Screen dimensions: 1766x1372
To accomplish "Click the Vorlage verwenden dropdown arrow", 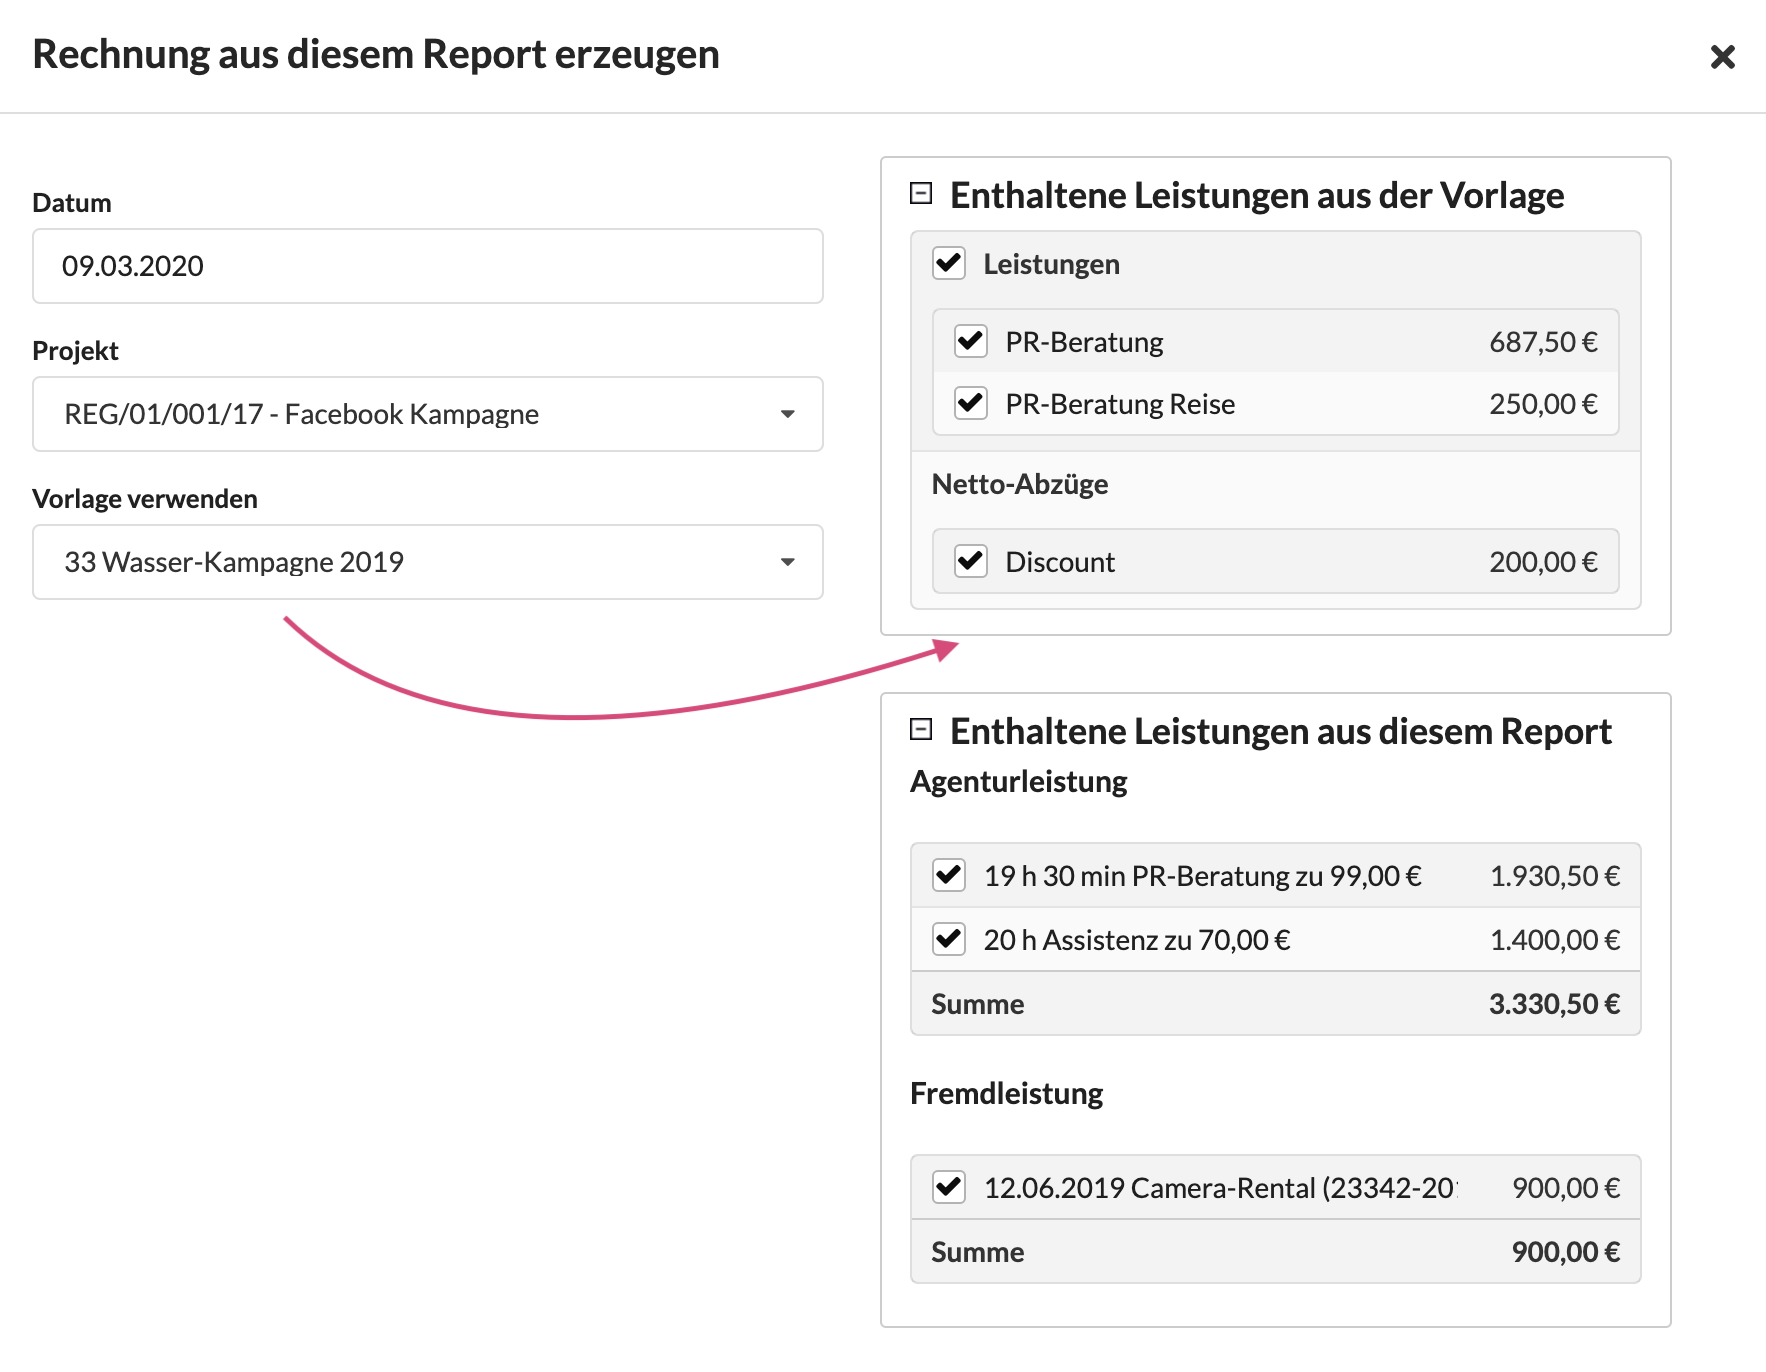I will click(x=787, y=562).
